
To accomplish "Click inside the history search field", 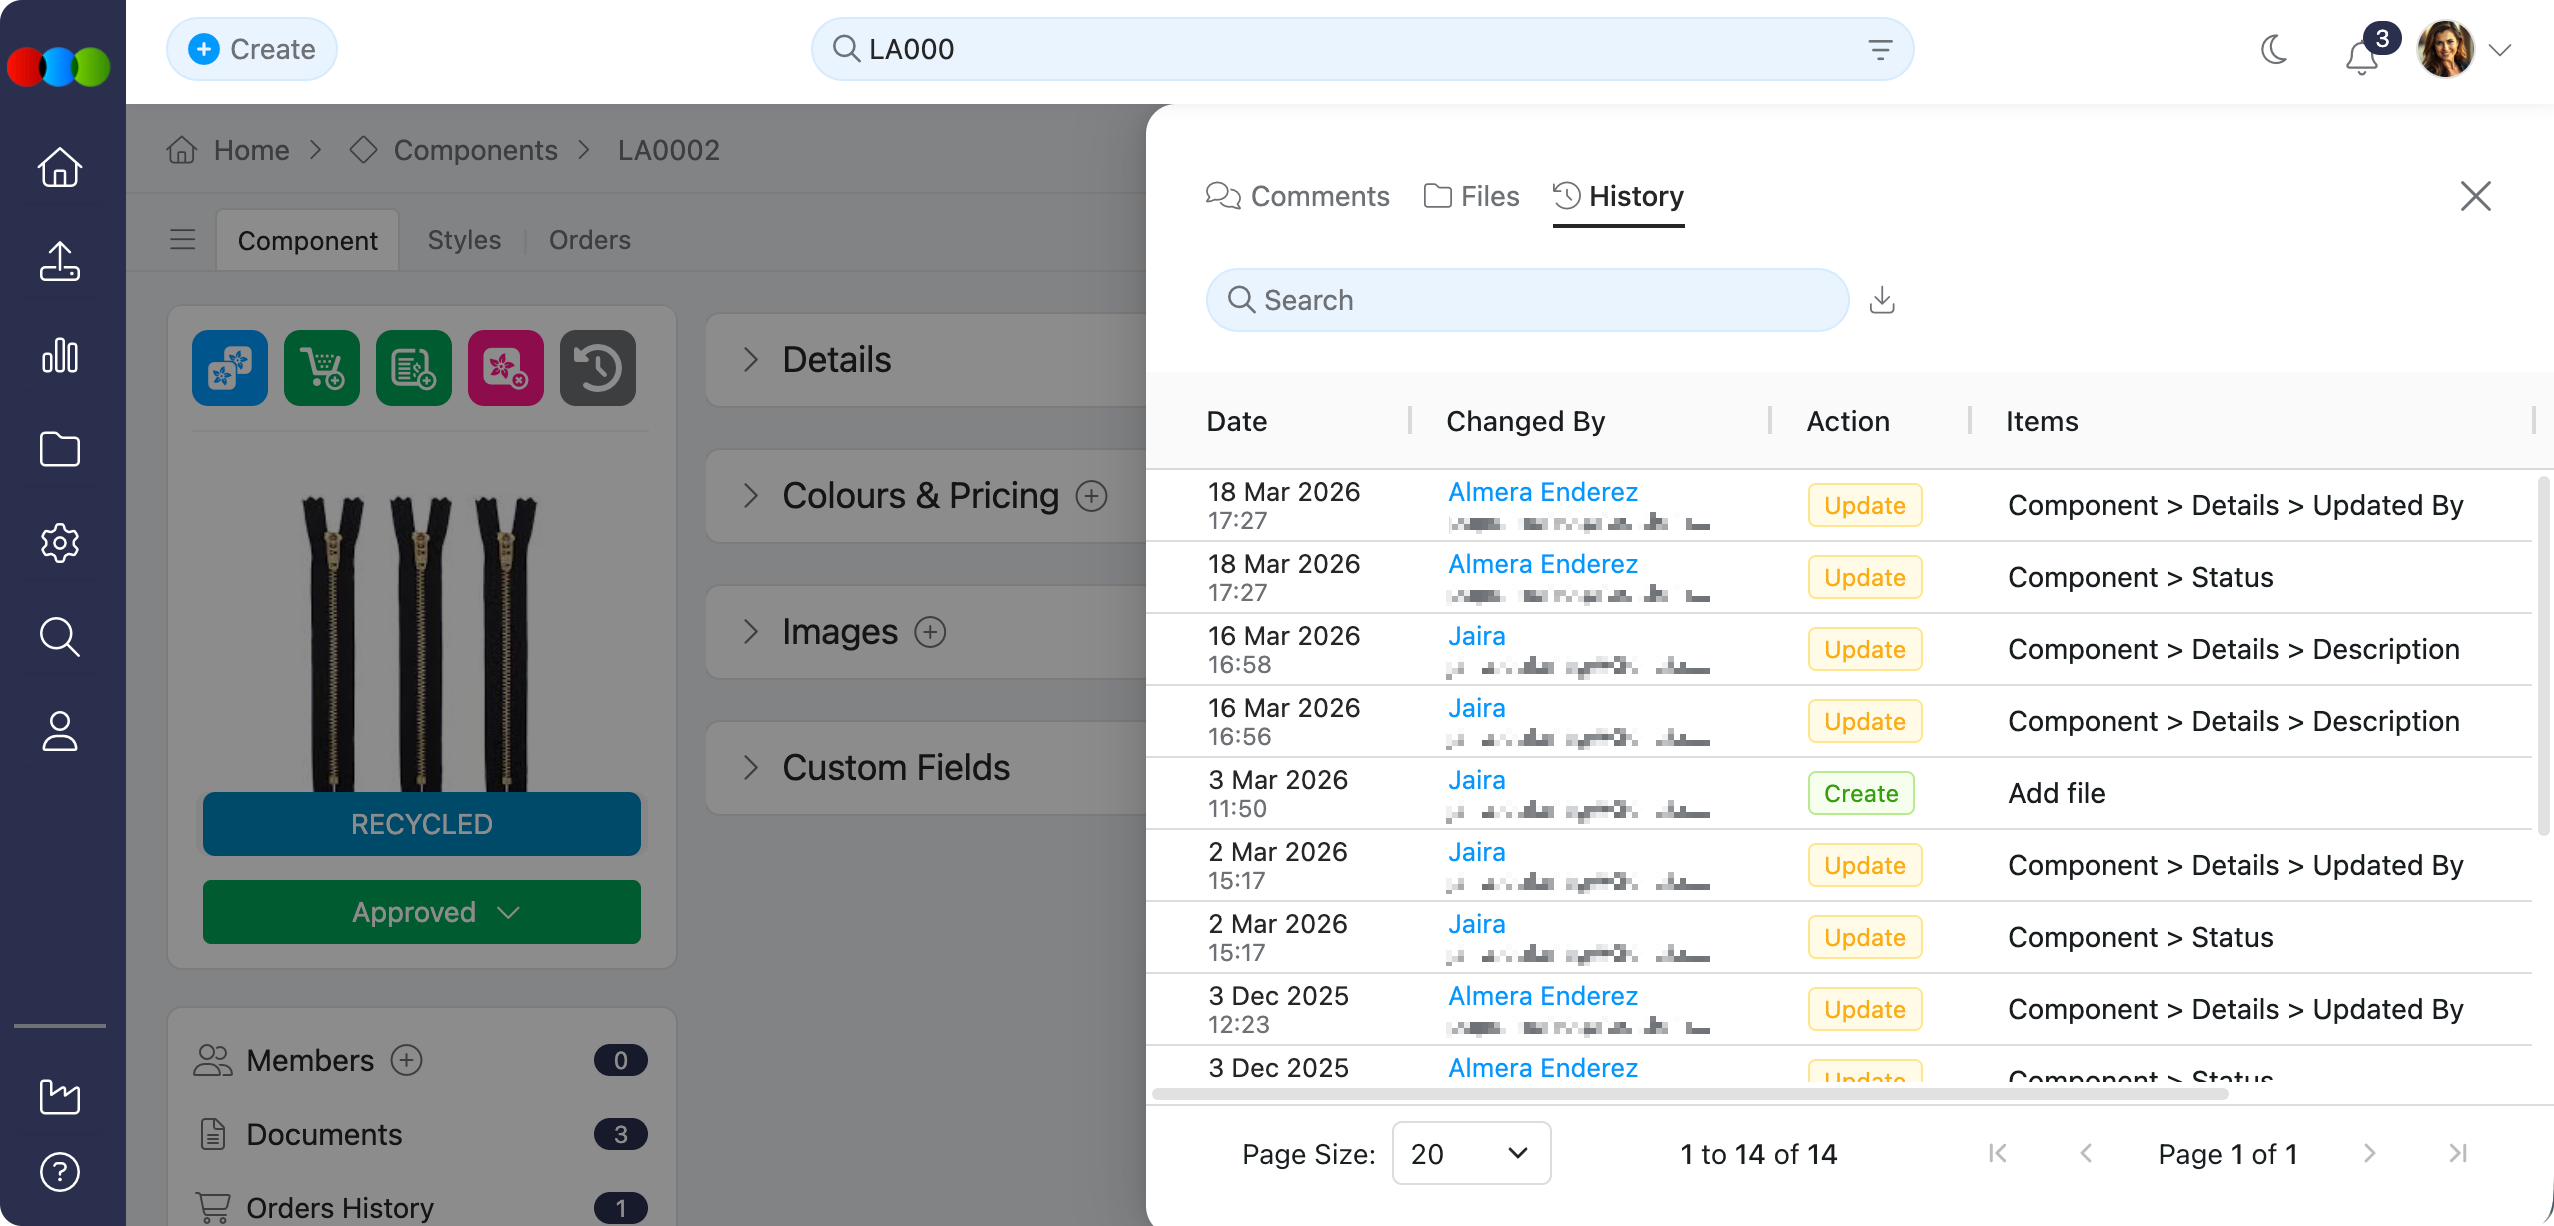I will click(x=1520, y=300).
